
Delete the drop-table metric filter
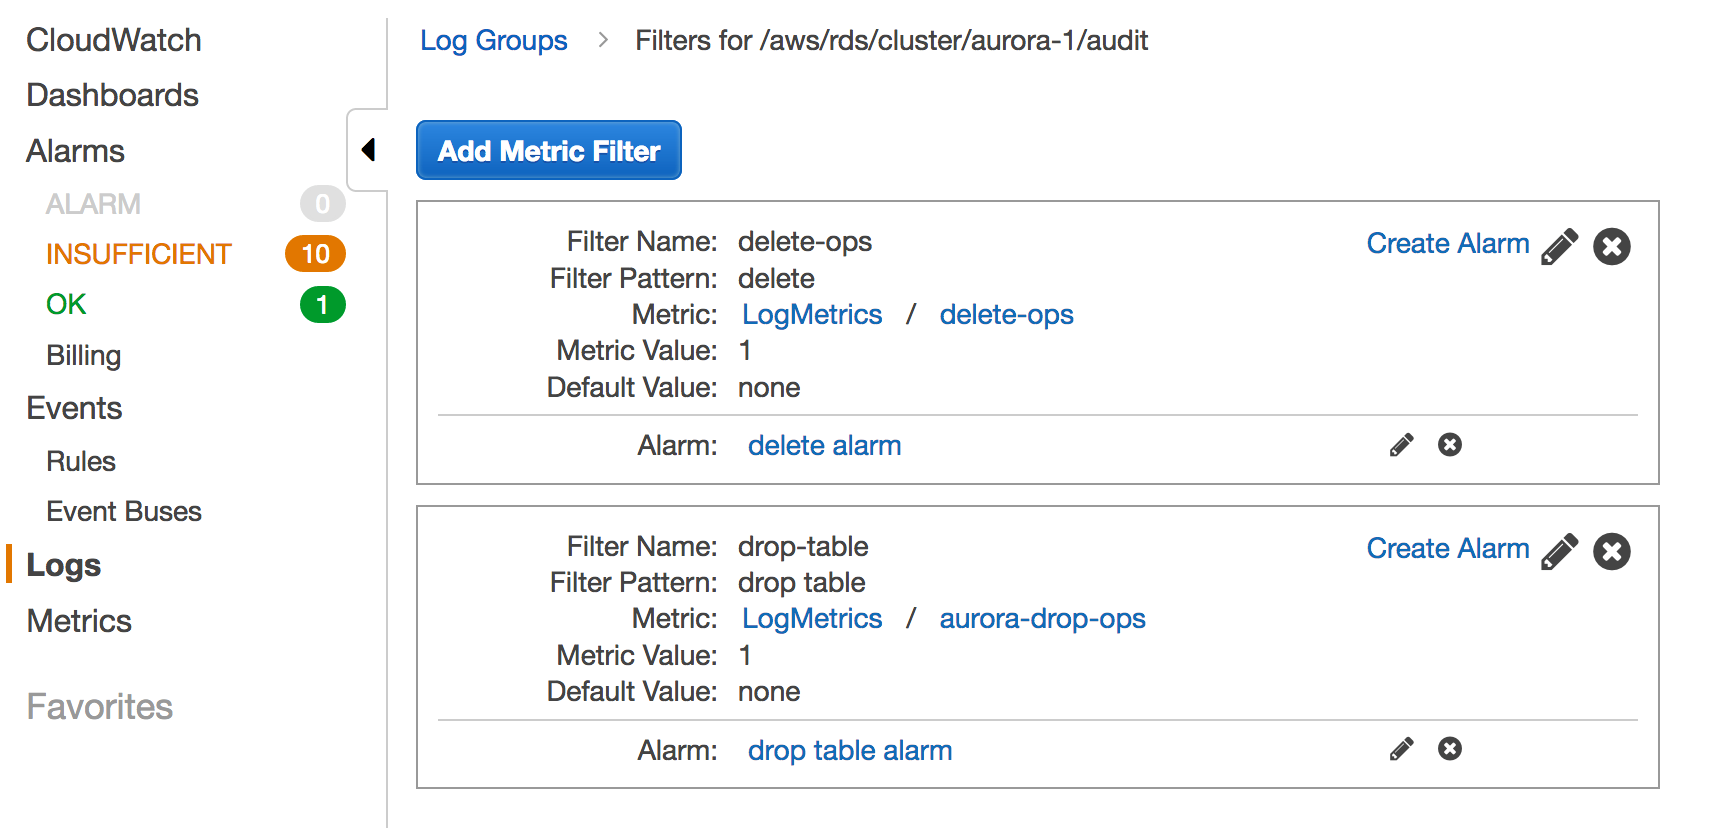[1611, 551]
